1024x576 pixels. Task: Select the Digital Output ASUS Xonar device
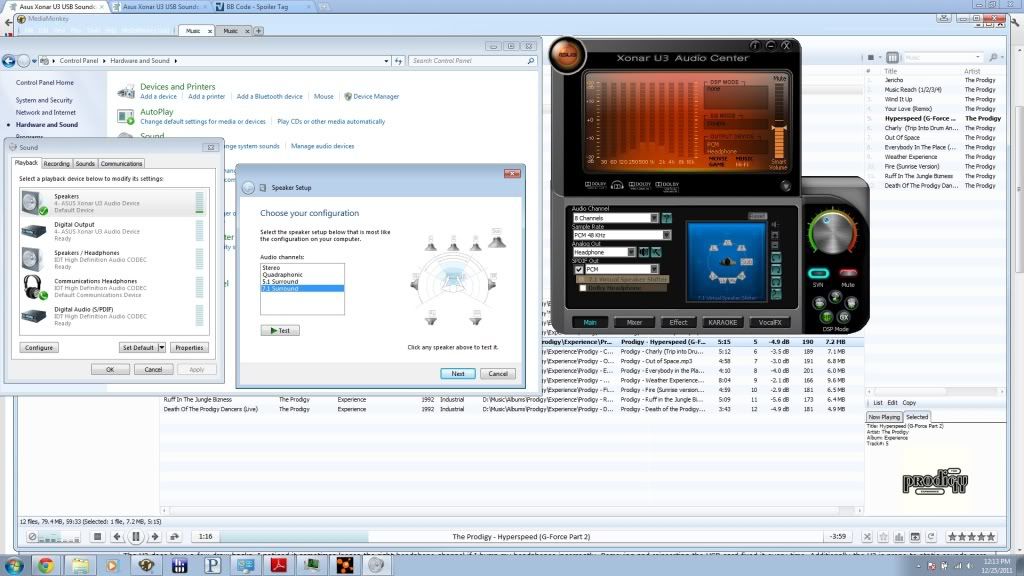114,231
